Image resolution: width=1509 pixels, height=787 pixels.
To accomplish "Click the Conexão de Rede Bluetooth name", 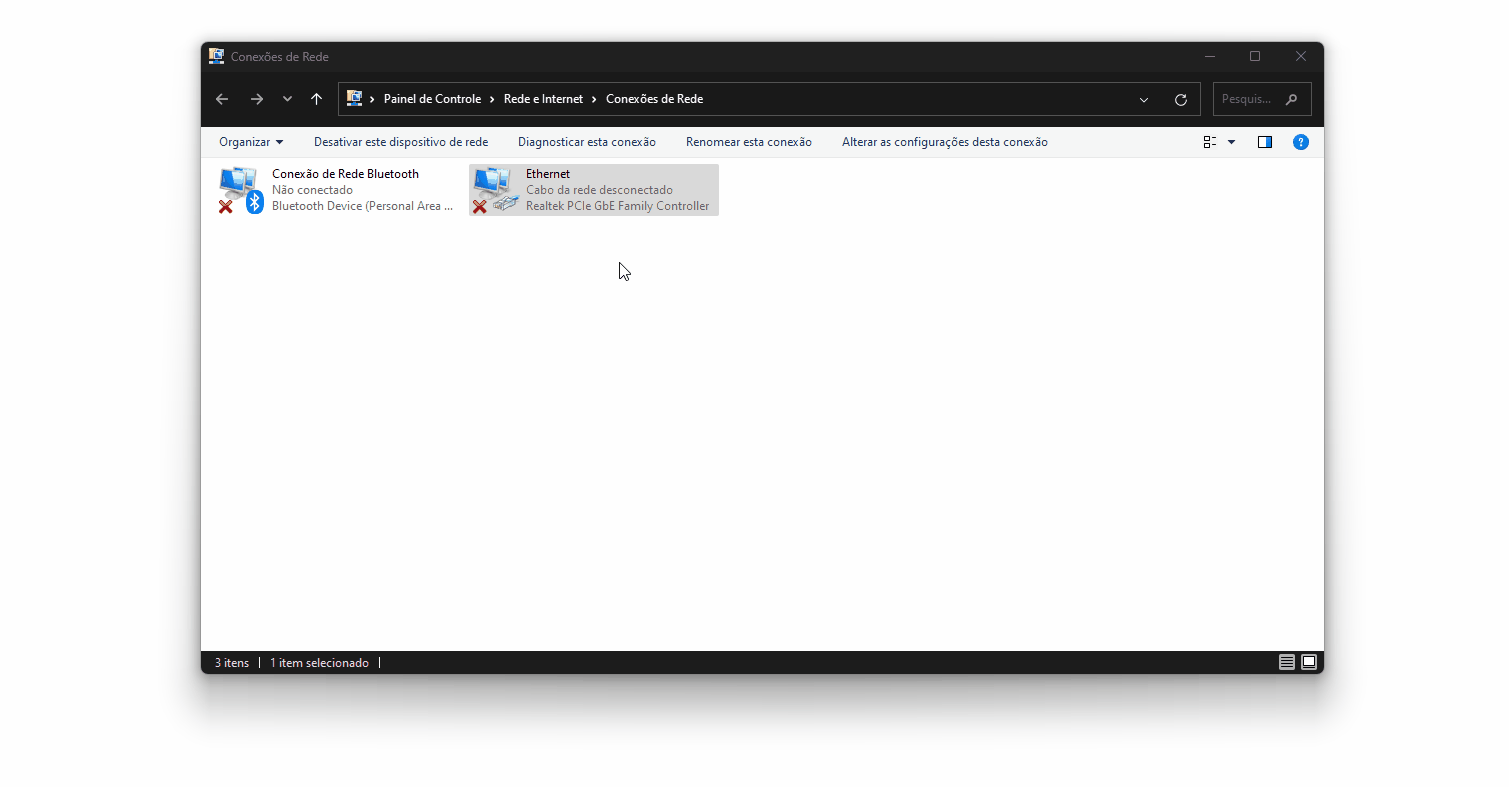I will [345, 174].
